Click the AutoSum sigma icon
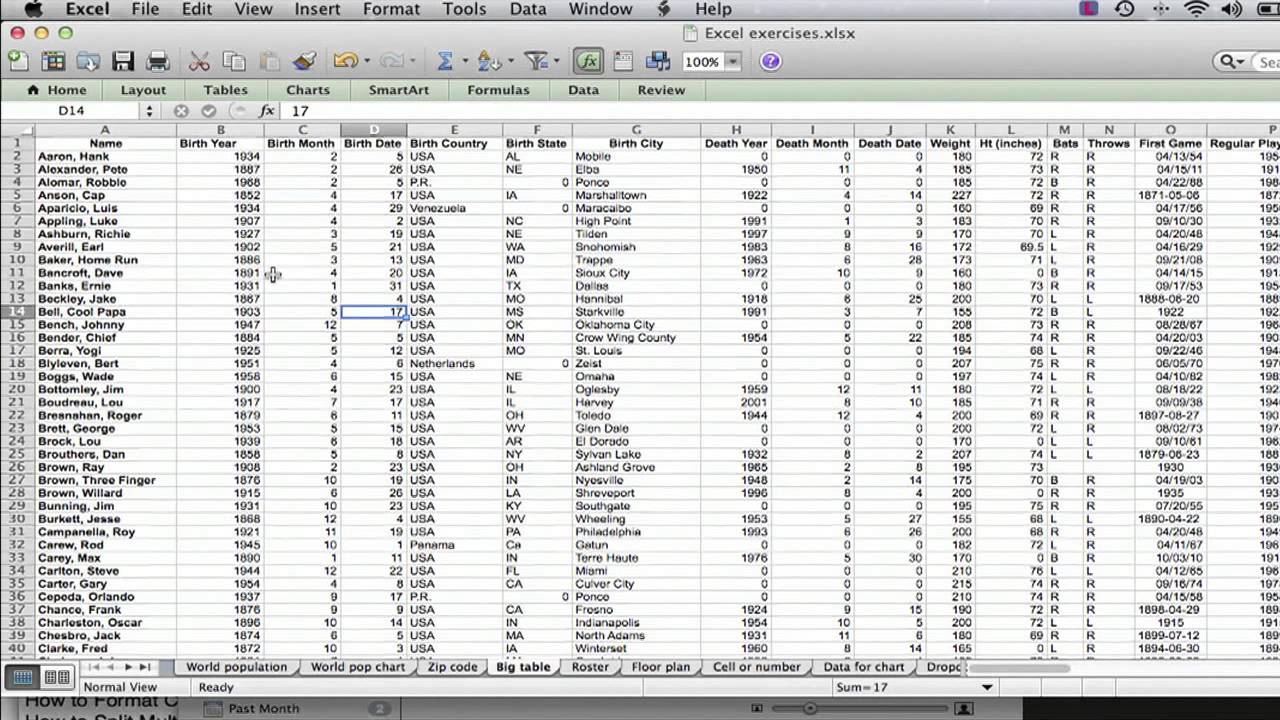1280x720 pixels. click(445, 61)
